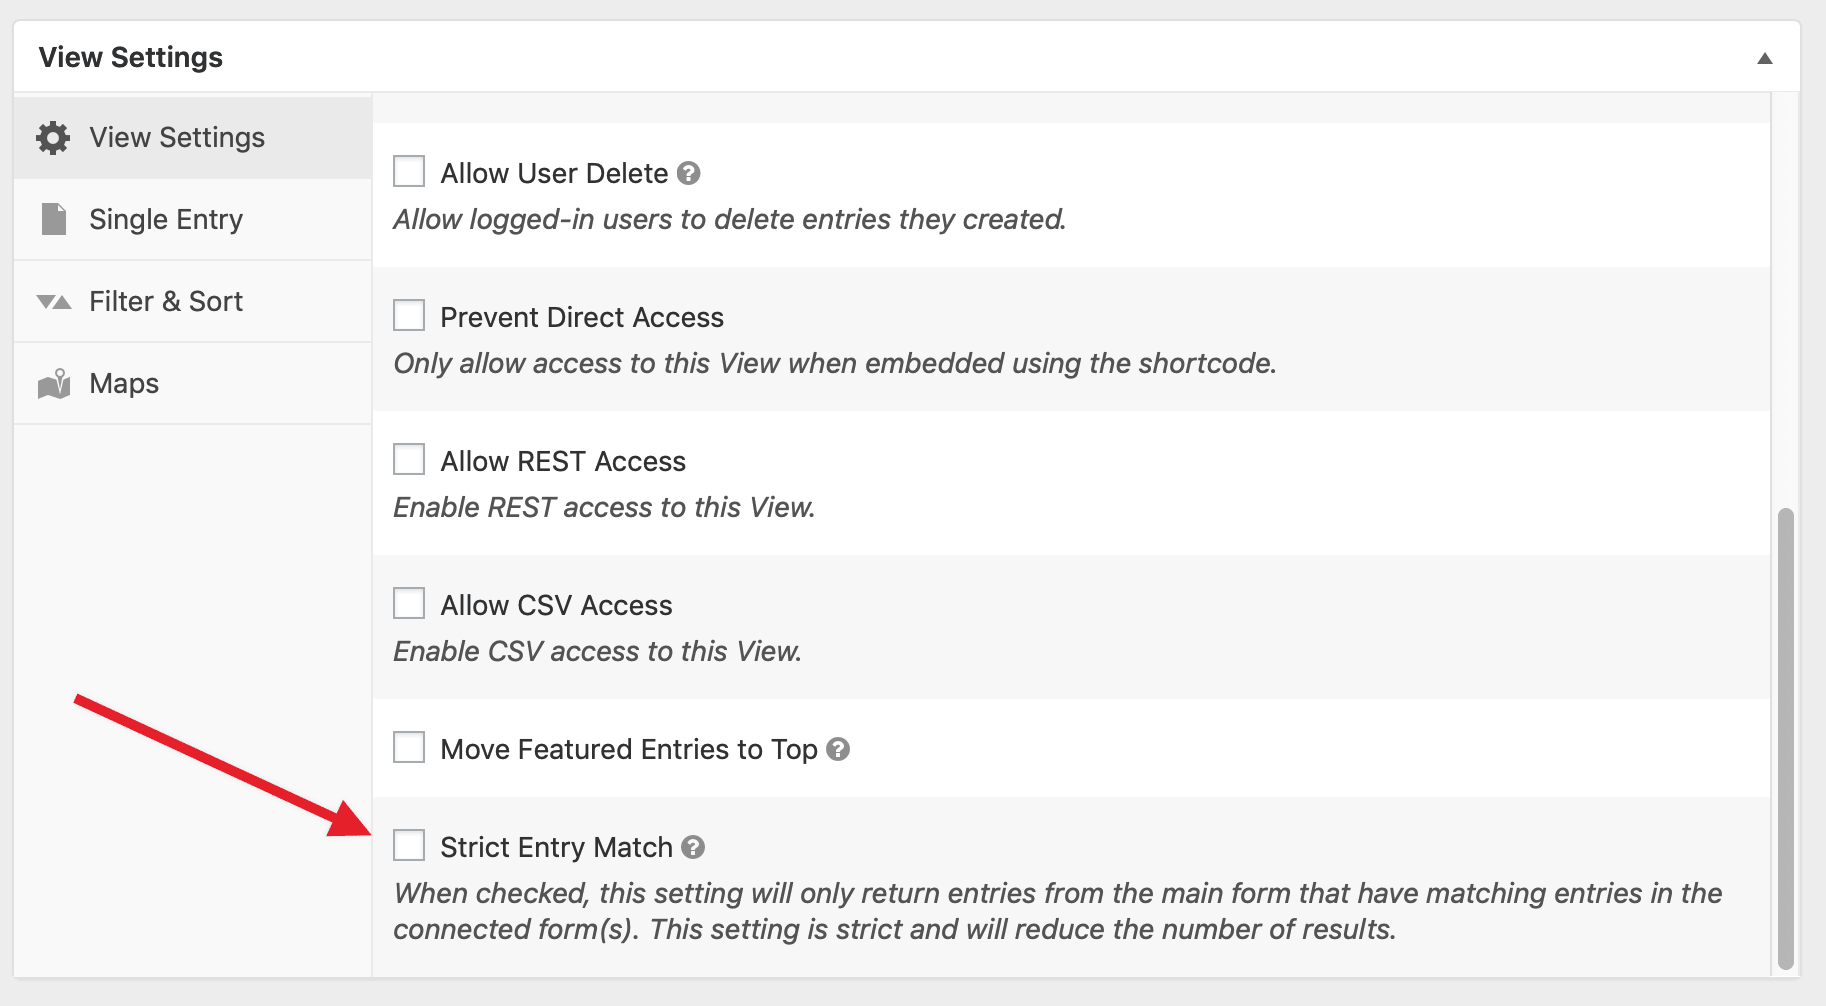The width and height of the screenshot is (1826, 1006).
Task: Select the View Settings sidebar tab
Action: tap(177, 138)
